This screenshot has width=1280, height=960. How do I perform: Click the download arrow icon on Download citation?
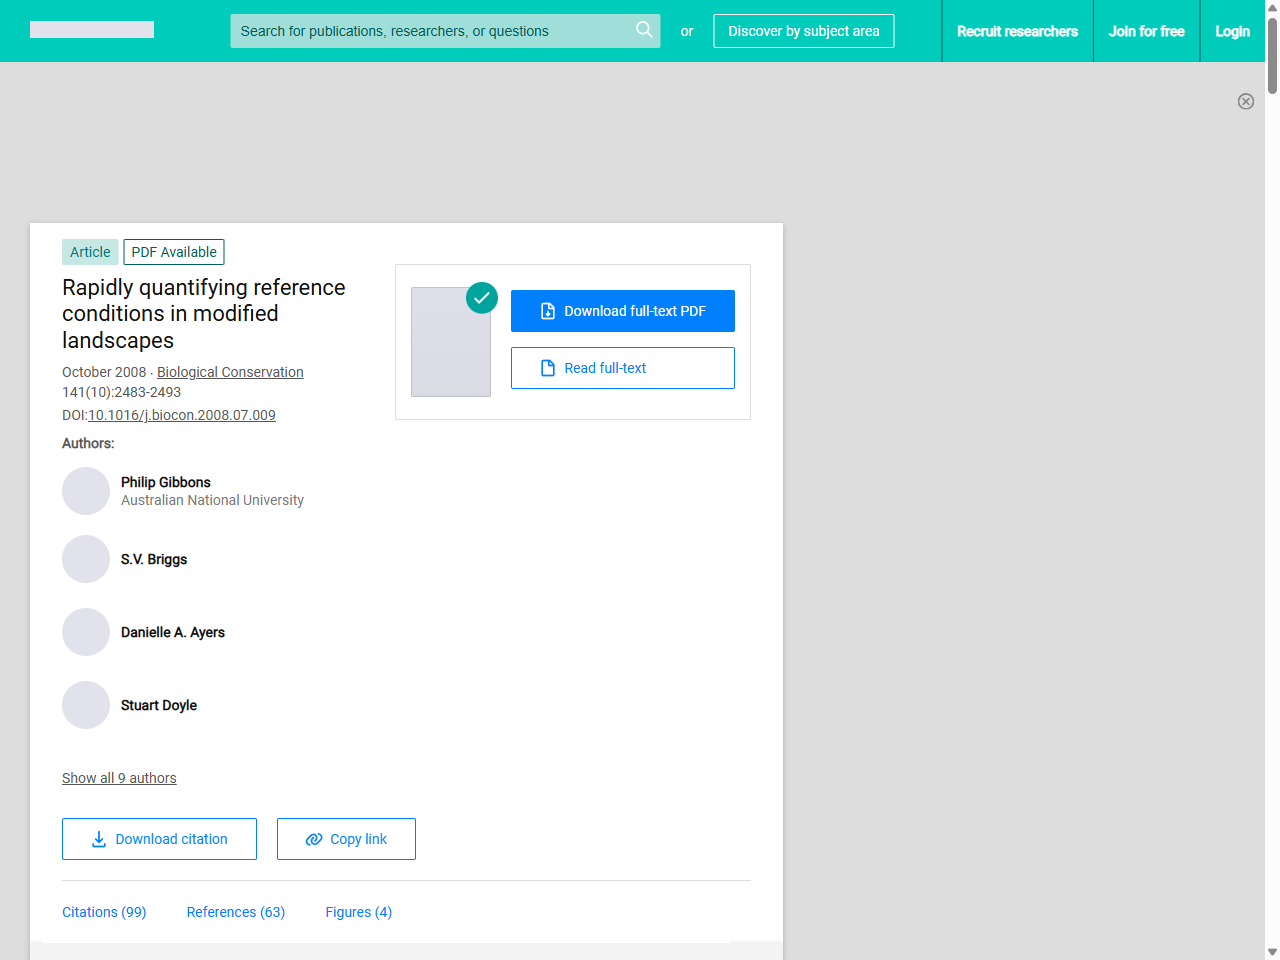pos(97,838)
